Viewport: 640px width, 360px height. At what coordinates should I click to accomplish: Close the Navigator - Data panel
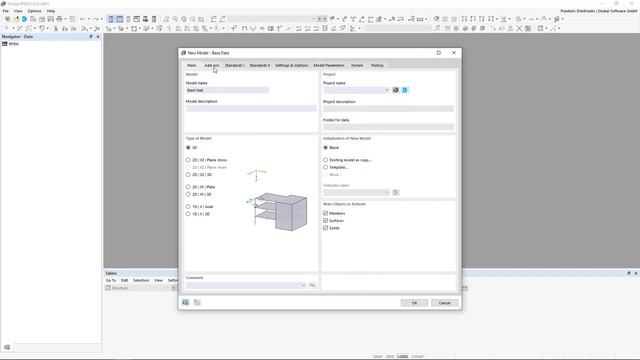click(x=98, y=37)
